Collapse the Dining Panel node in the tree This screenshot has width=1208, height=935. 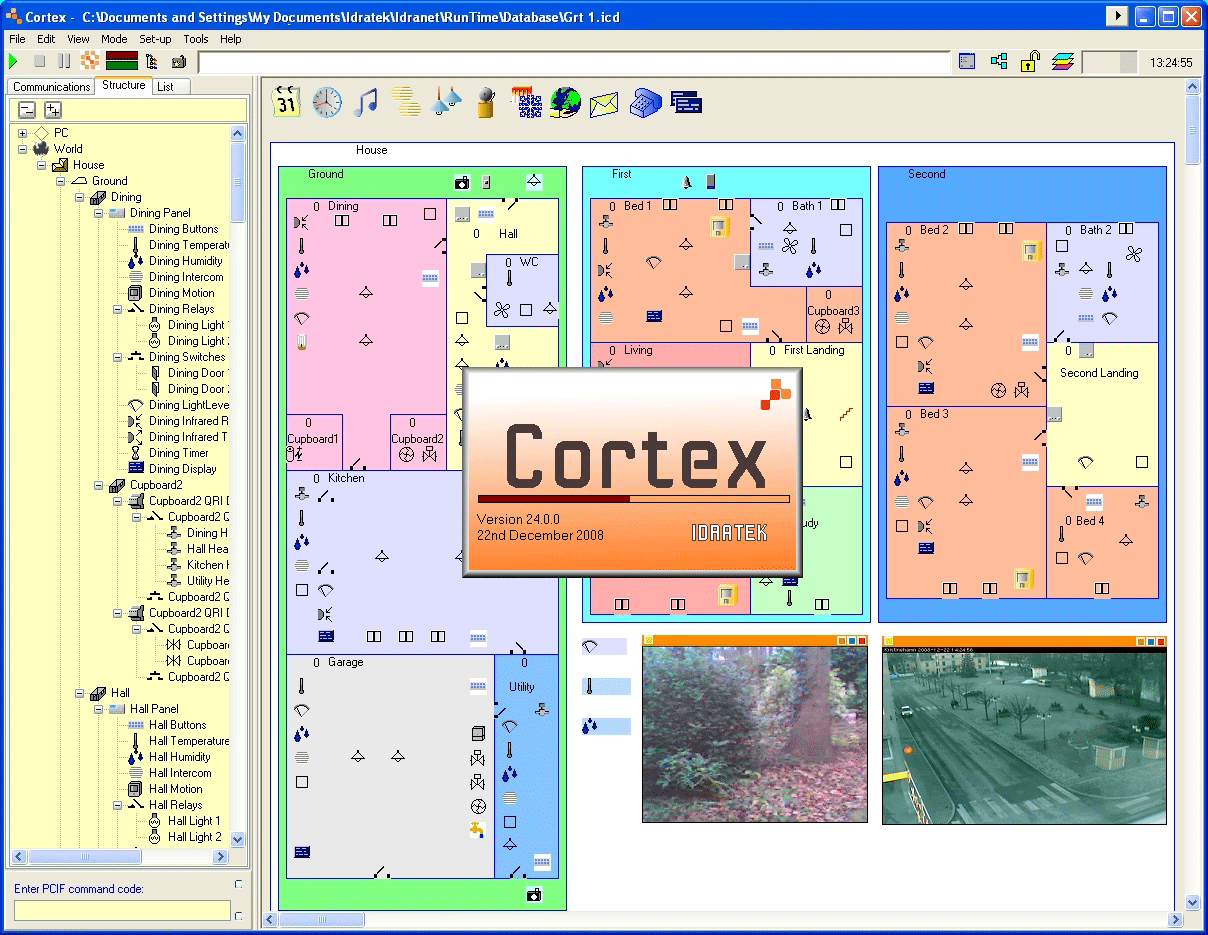[x=99, y=213]
